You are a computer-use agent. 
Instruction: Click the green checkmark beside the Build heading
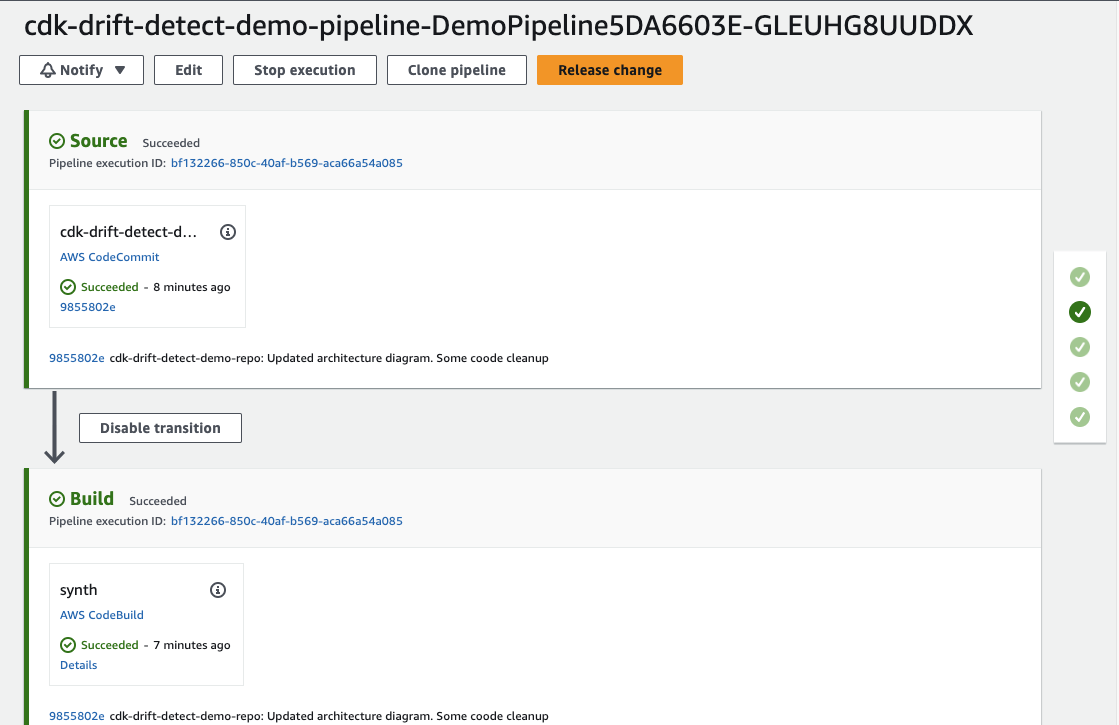pos(58,499)
